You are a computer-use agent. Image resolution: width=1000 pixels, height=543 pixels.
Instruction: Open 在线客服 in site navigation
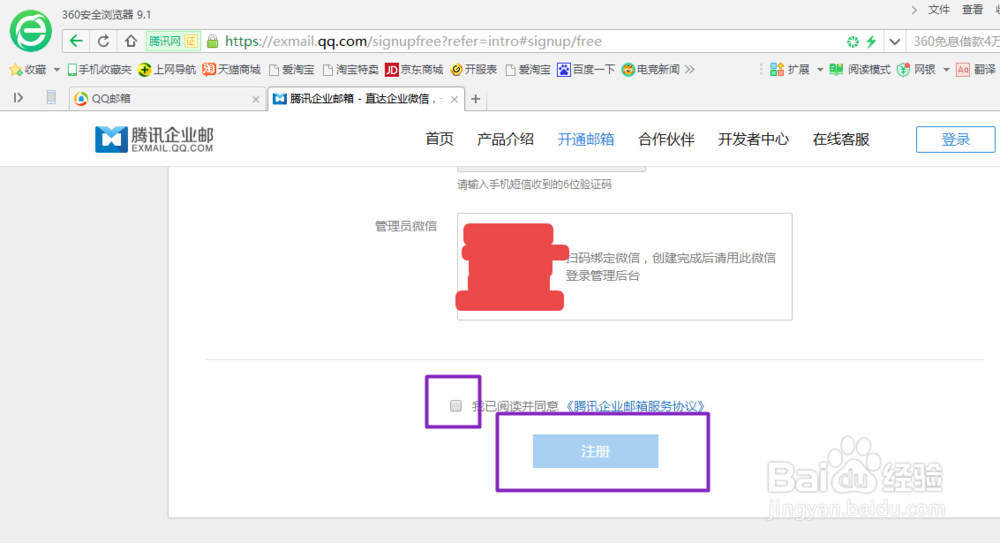(841, 139)
